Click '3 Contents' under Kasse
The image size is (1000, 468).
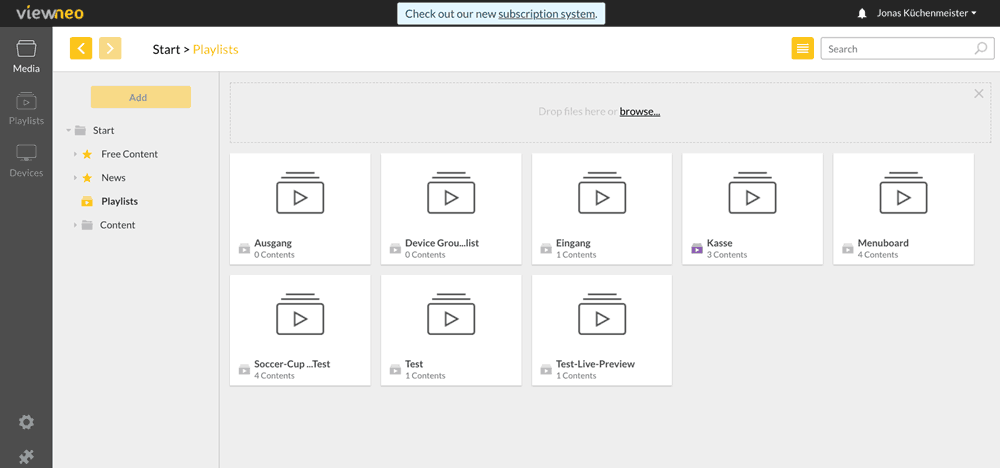(727, 254)
